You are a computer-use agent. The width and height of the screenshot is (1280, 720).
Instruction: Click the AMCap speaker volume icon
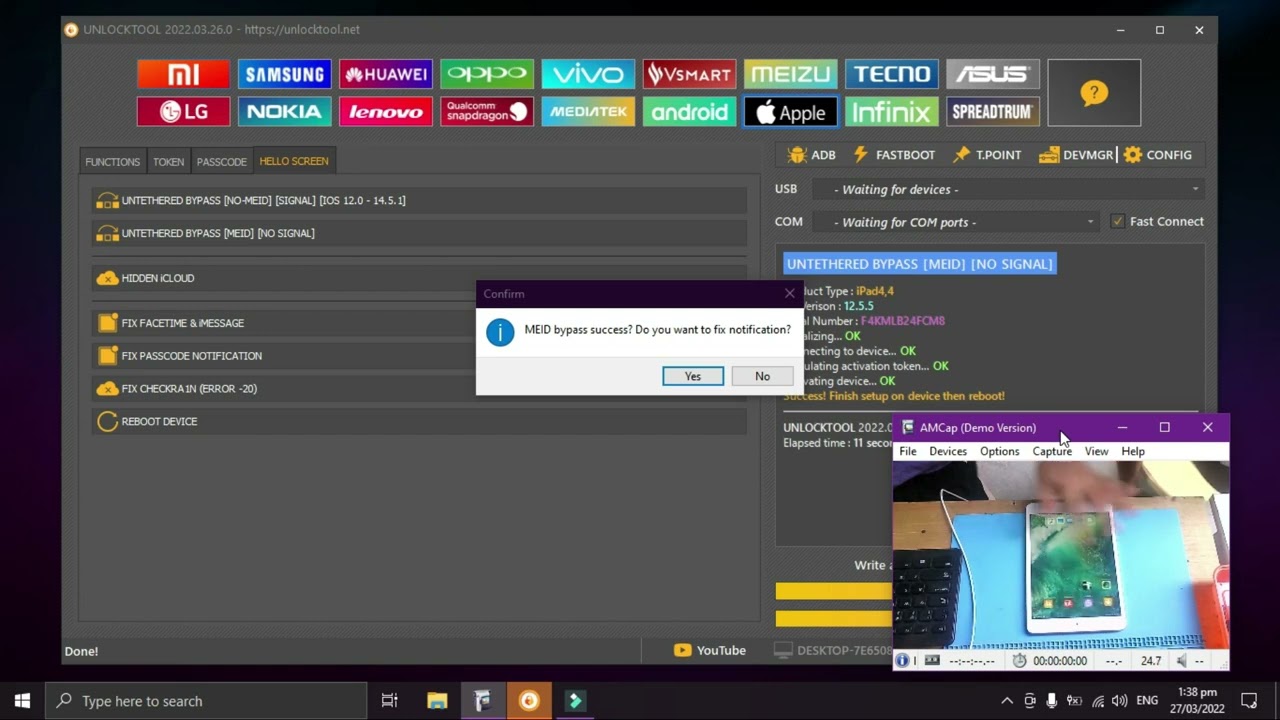coord(1181,660)
